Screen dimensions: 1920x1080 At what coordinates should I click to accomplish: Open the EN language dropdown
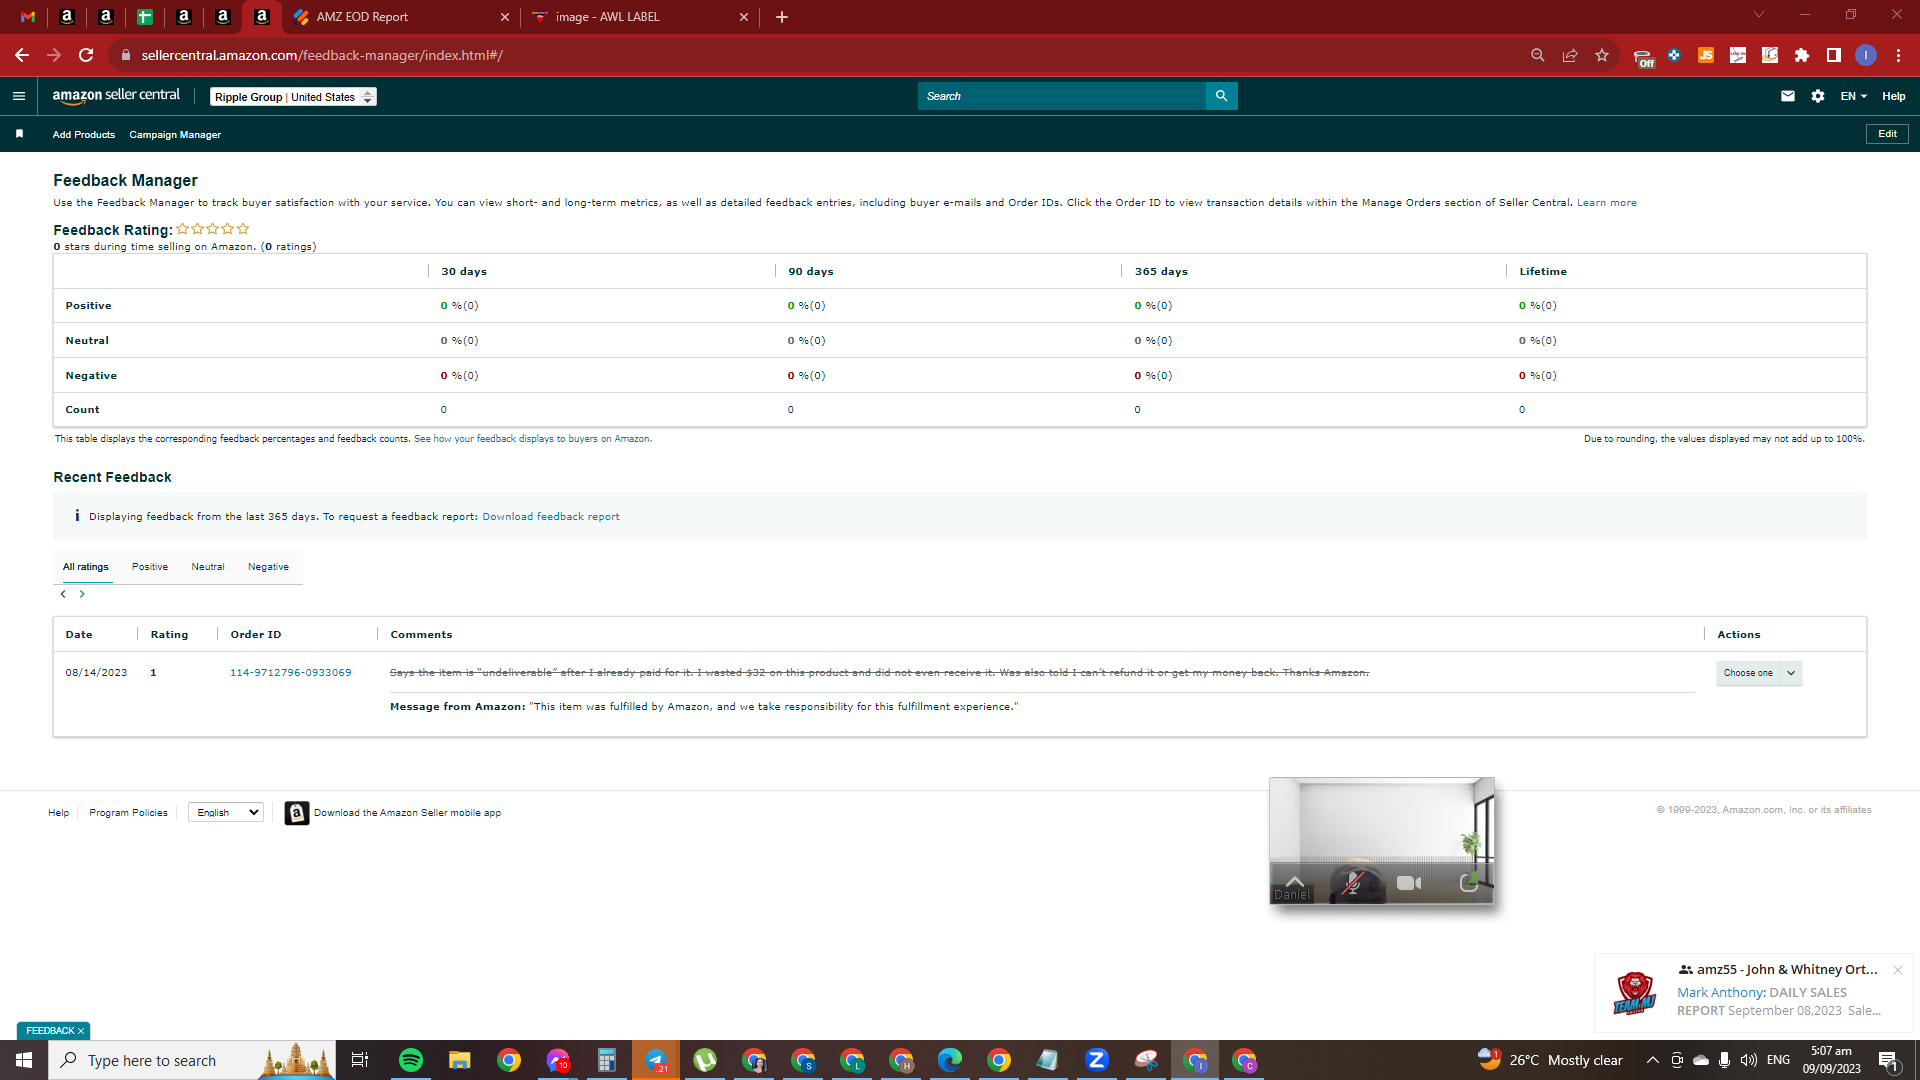coord(1853,96)
